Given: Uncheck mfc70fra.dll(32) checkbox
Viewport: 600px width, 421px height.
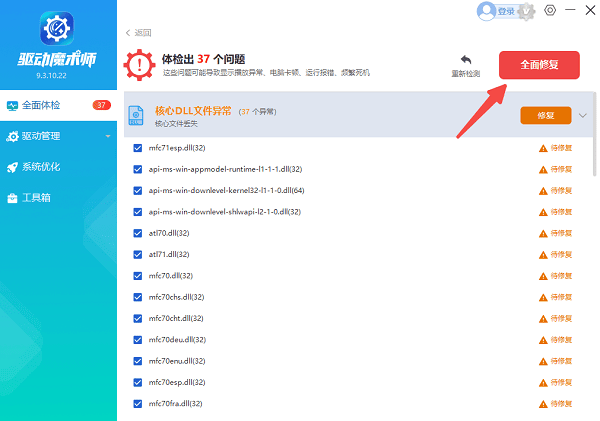Looking at the screenshot, I should 138,404.
